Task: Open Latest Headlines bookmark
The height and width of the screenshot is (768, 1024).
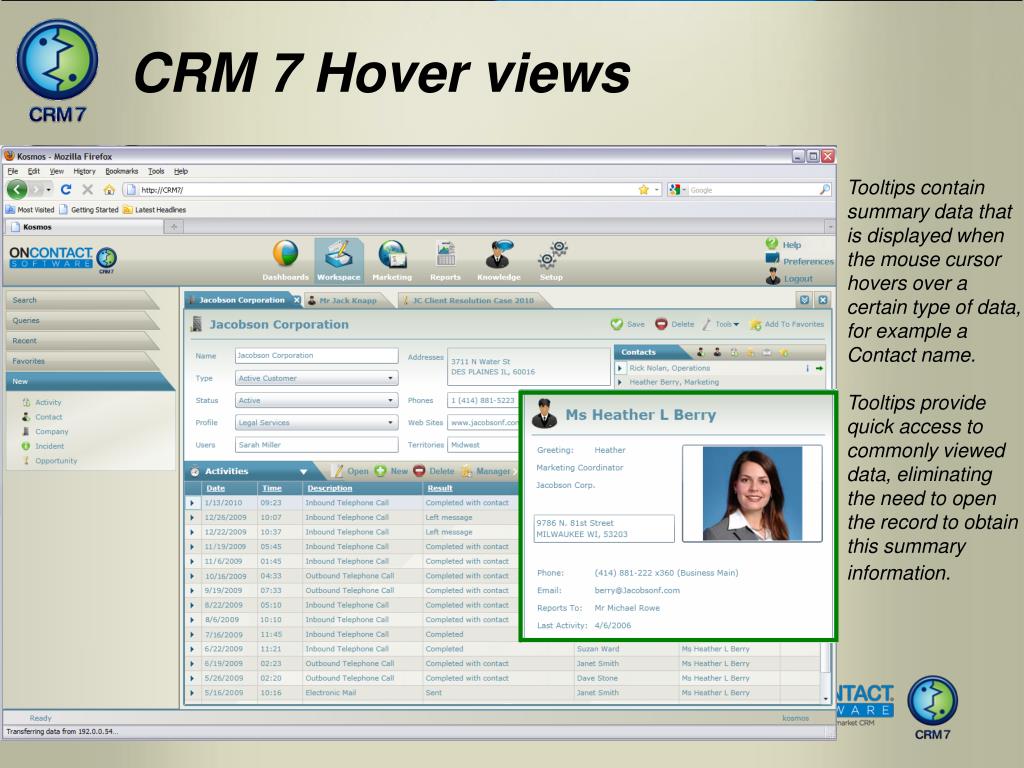Action: coord(154,210)
